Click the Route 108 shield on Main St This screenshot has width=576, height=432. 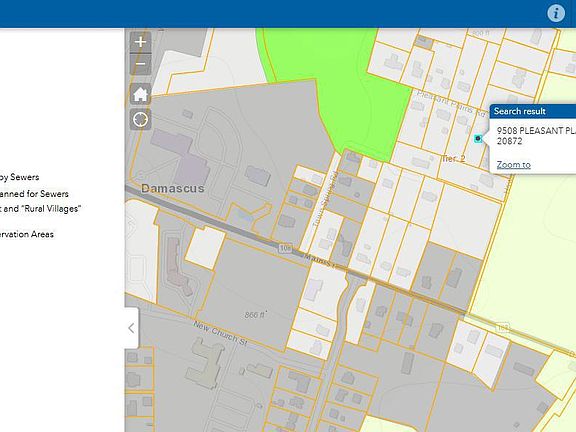point(285,248)
